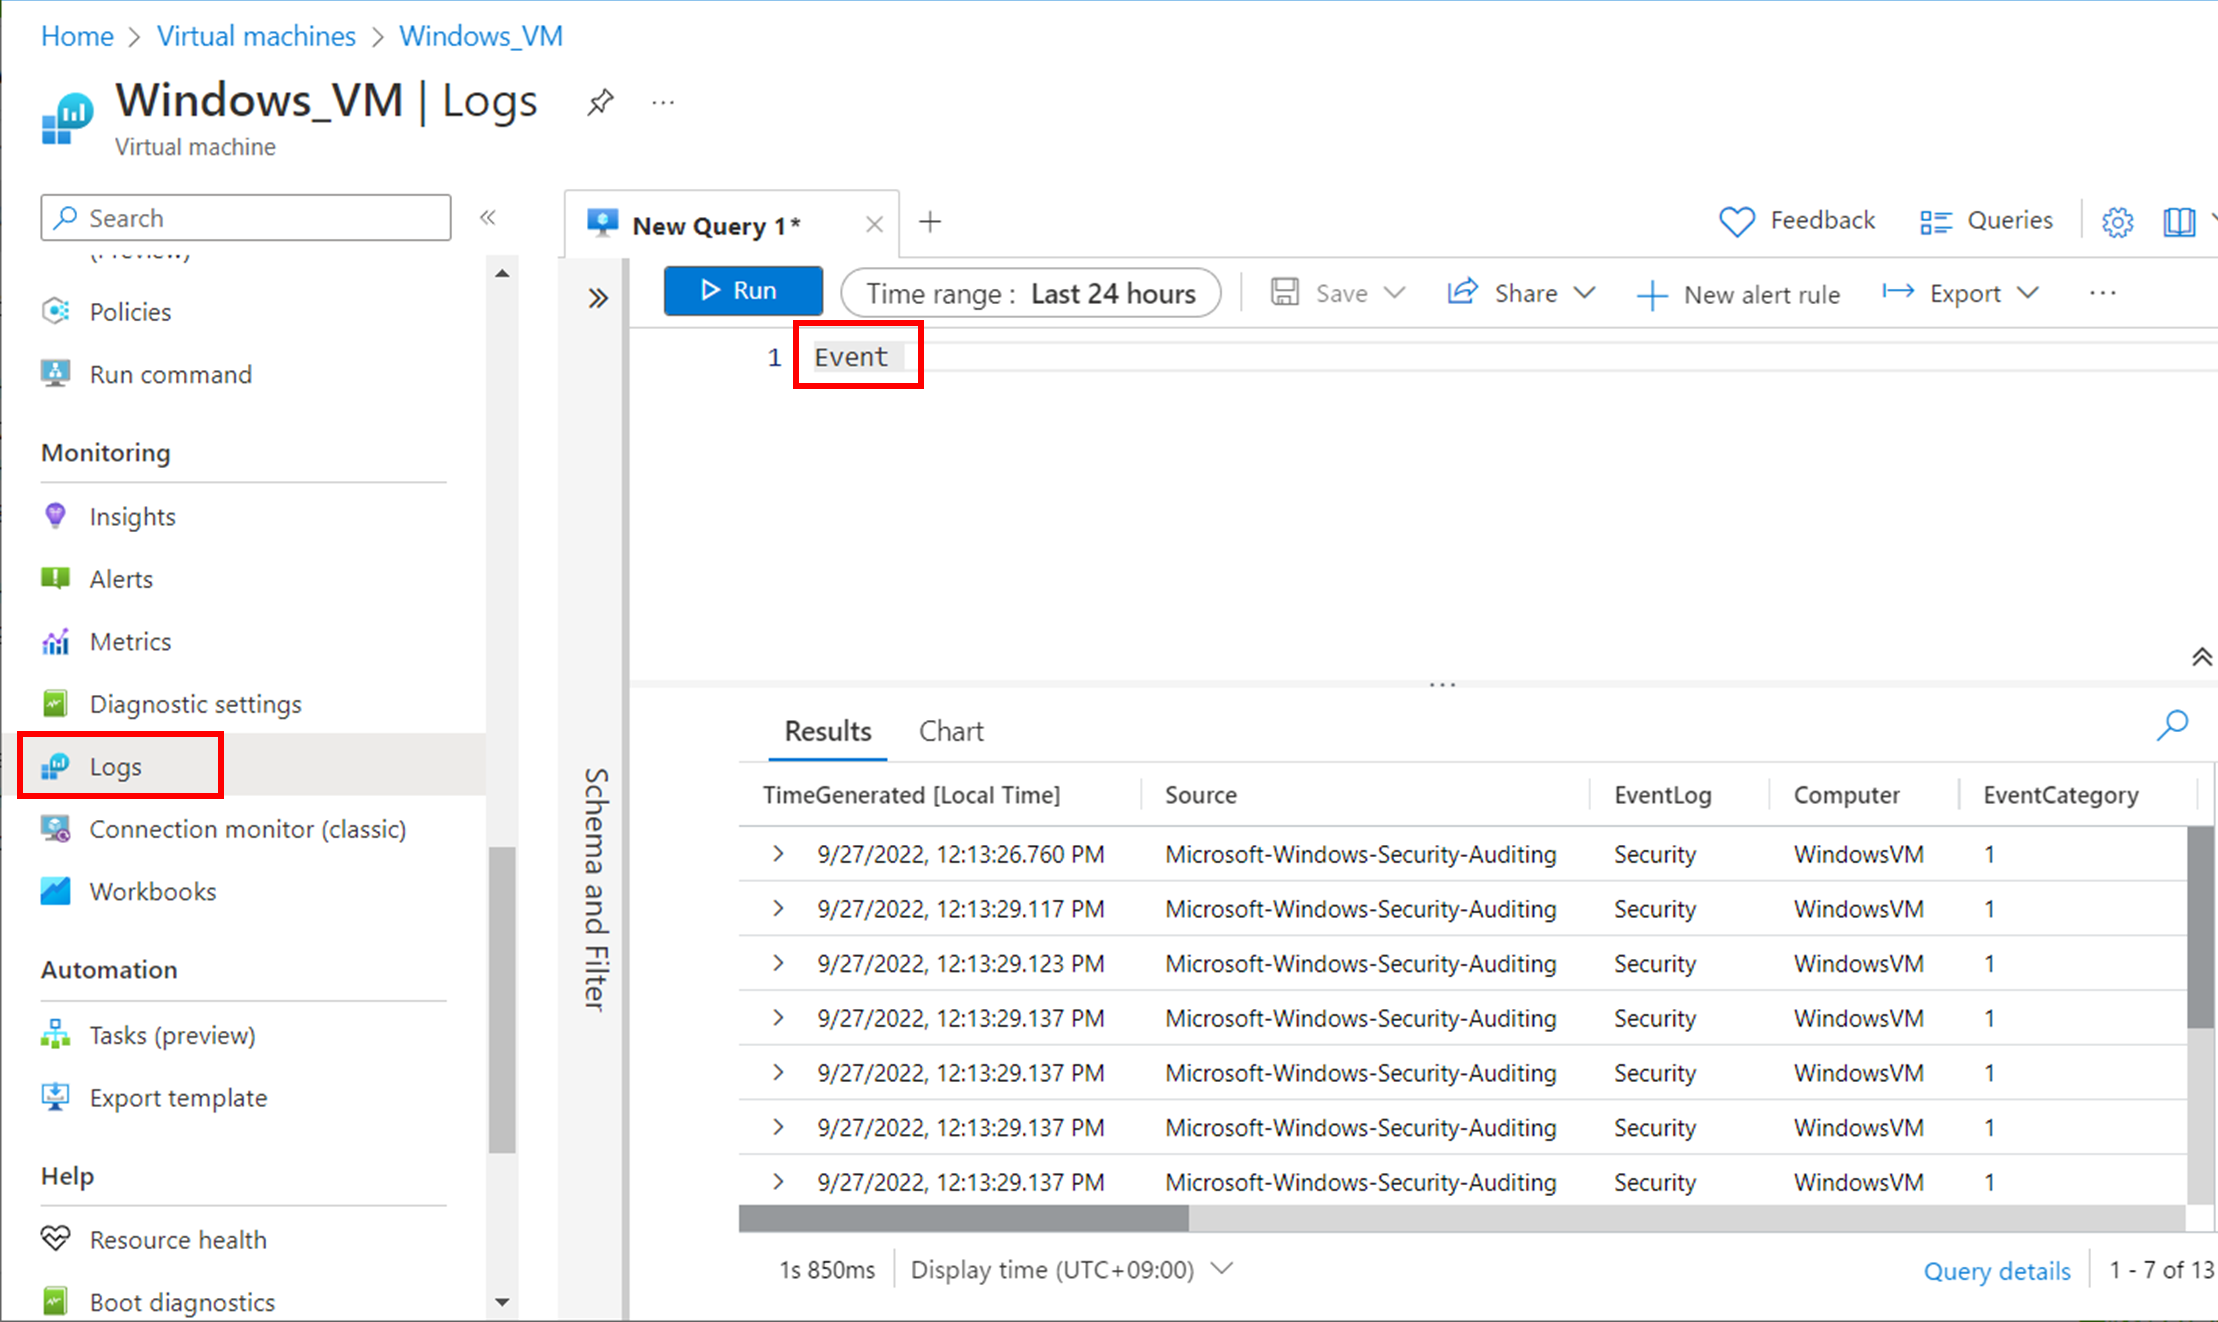The height and width of the screenshot is (1322, 2218).
Task: Open the documentation book icon
Action: coord(2178,222)
